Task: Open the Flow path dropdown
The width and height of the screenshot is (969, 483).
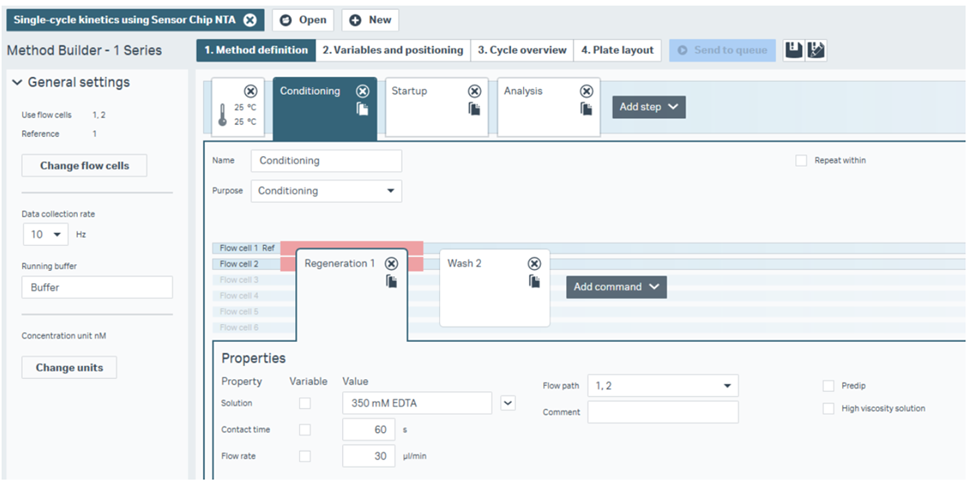Action: (x=662, y=386)
